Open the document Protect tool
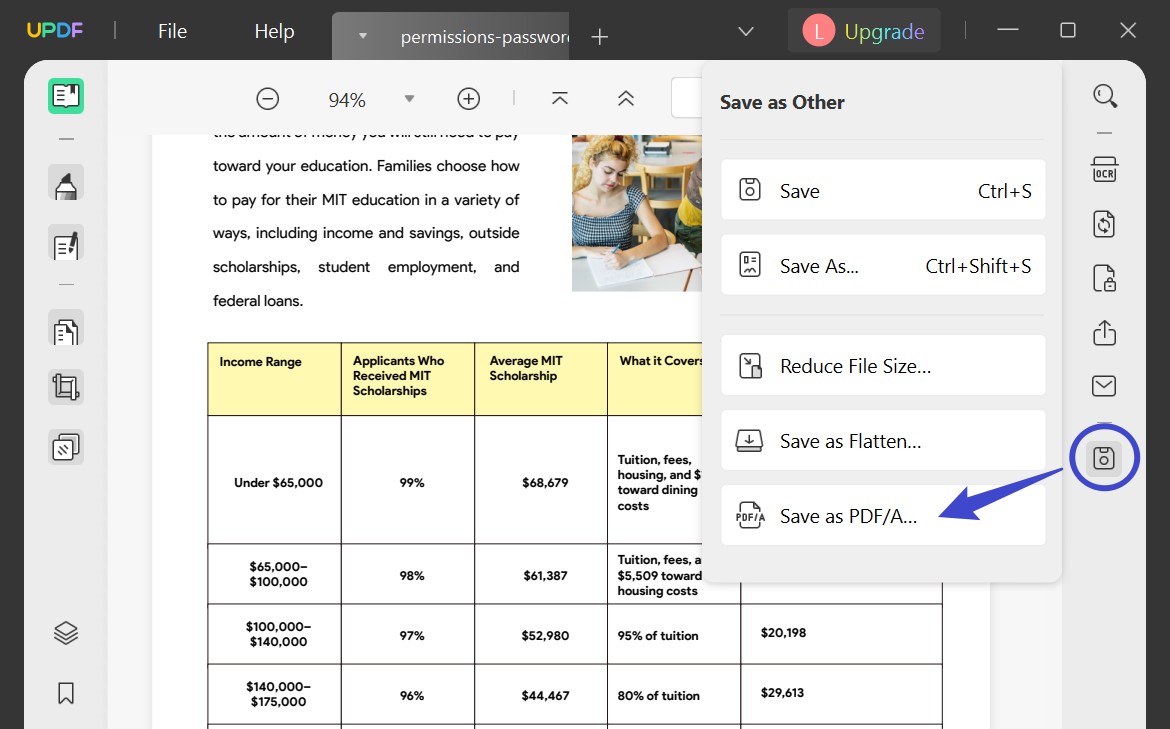The height and width of the screenshot is (729, 1170). pyautogui.click(x=1104, y=278)
